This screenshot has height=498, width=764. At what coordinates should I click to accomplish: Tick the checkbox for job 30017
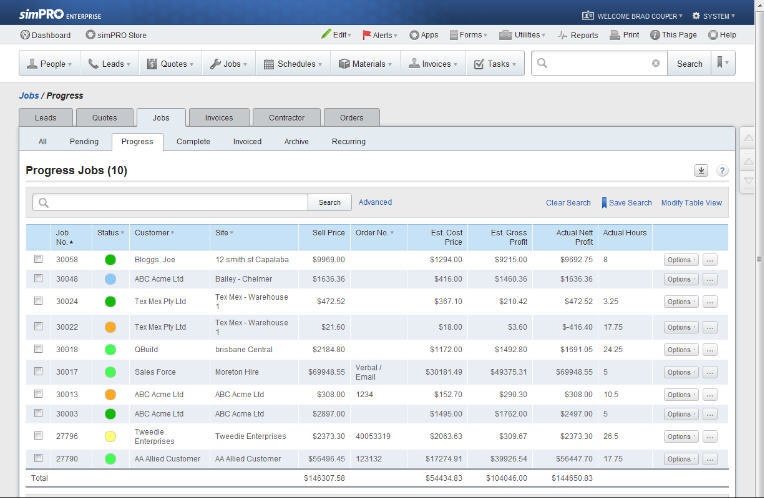coord(38,371)
